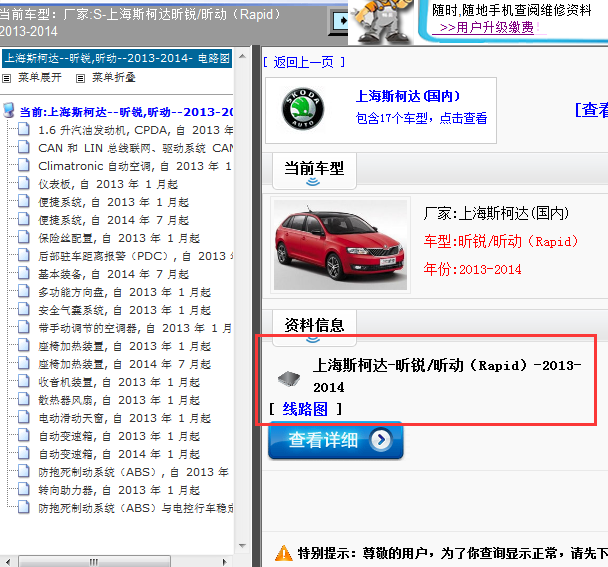
Task: Click document icon beside 收音机装置 row
Action: (x=24, y=380)
